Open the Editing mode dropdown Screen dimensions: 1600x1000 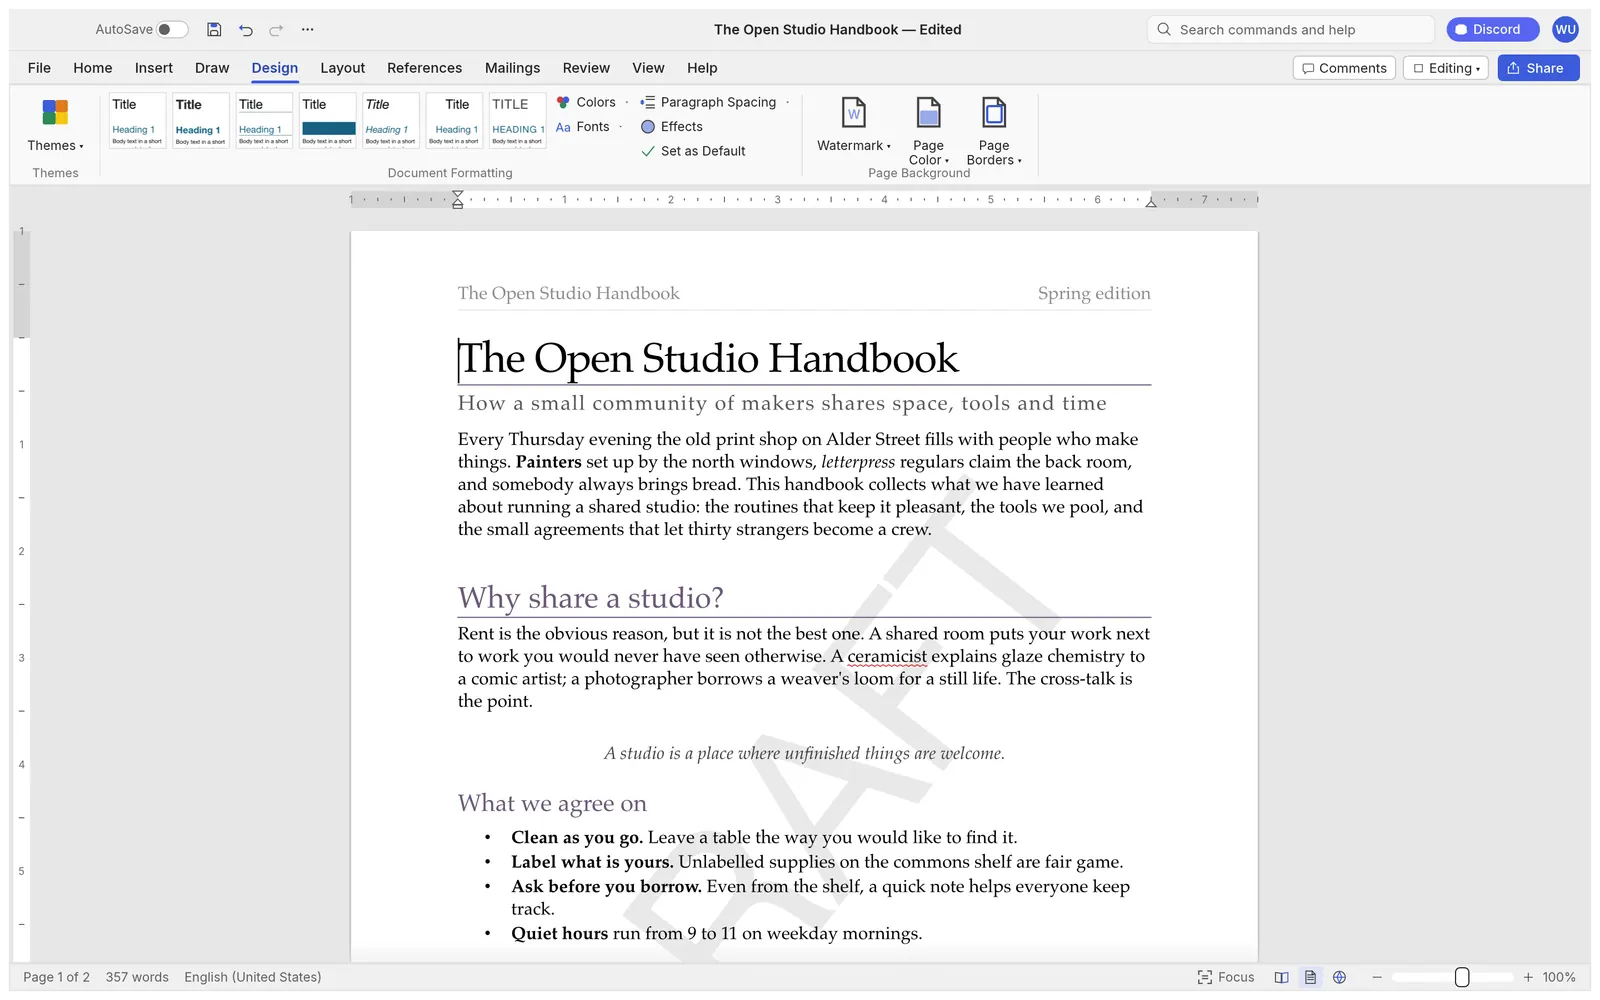point(1446,68)
